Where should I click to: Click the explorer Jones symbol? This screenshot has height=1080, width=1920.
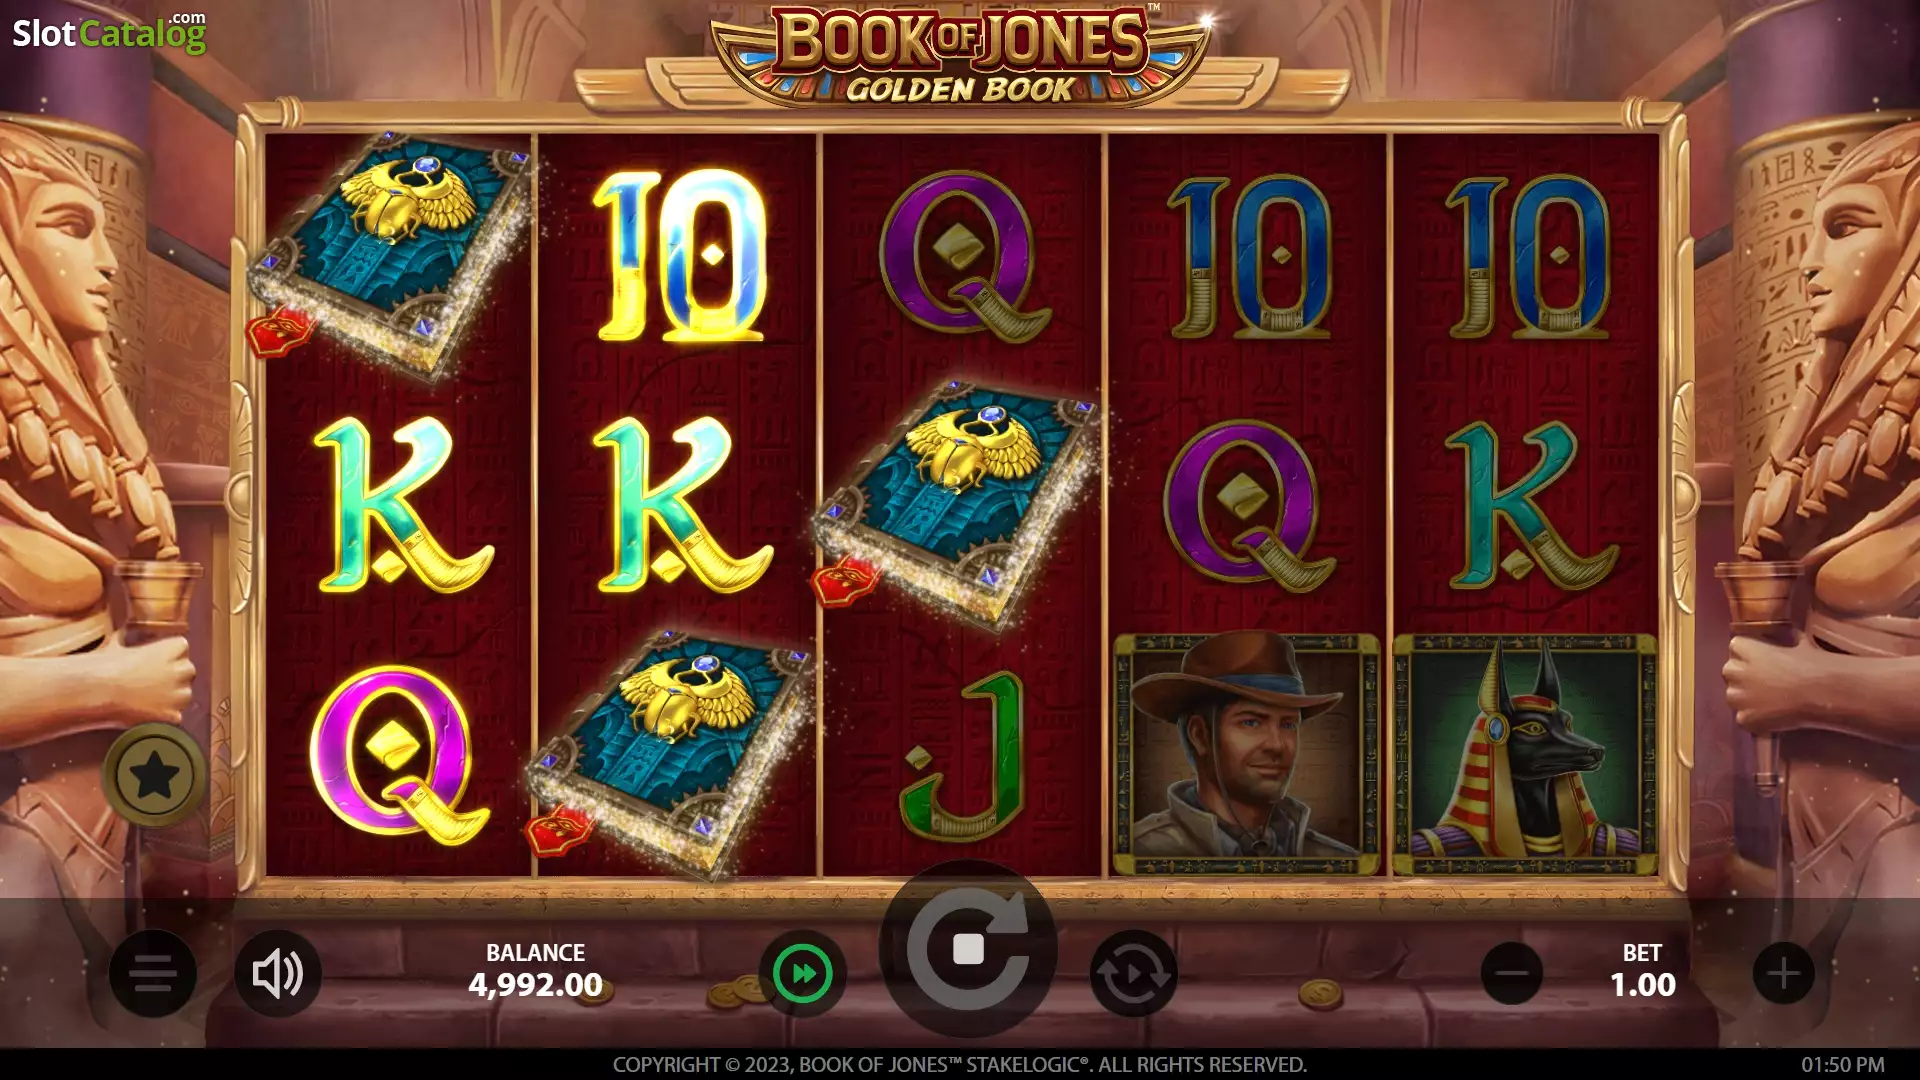point(1247,754)
